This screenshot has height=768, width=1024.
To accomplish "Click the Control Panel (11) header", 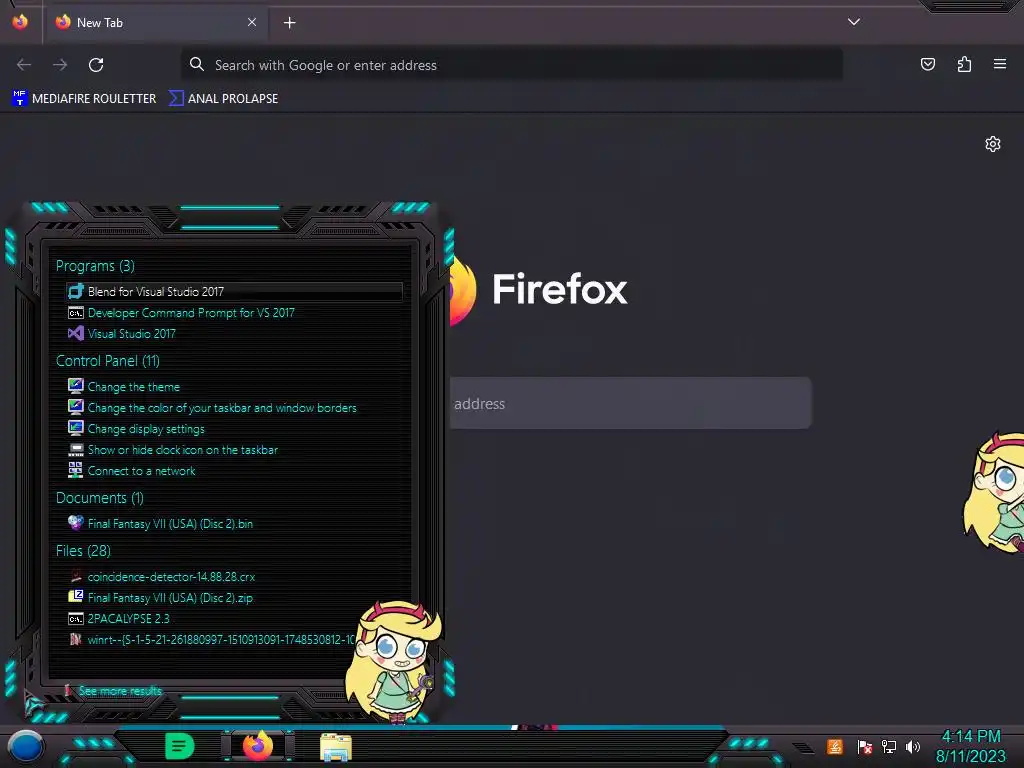I will click(108, 360).
